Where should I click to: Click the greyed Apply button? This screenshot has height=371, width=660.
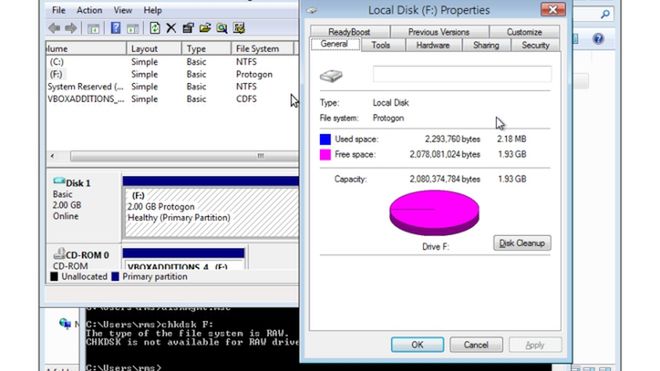(x=535, y=345)
